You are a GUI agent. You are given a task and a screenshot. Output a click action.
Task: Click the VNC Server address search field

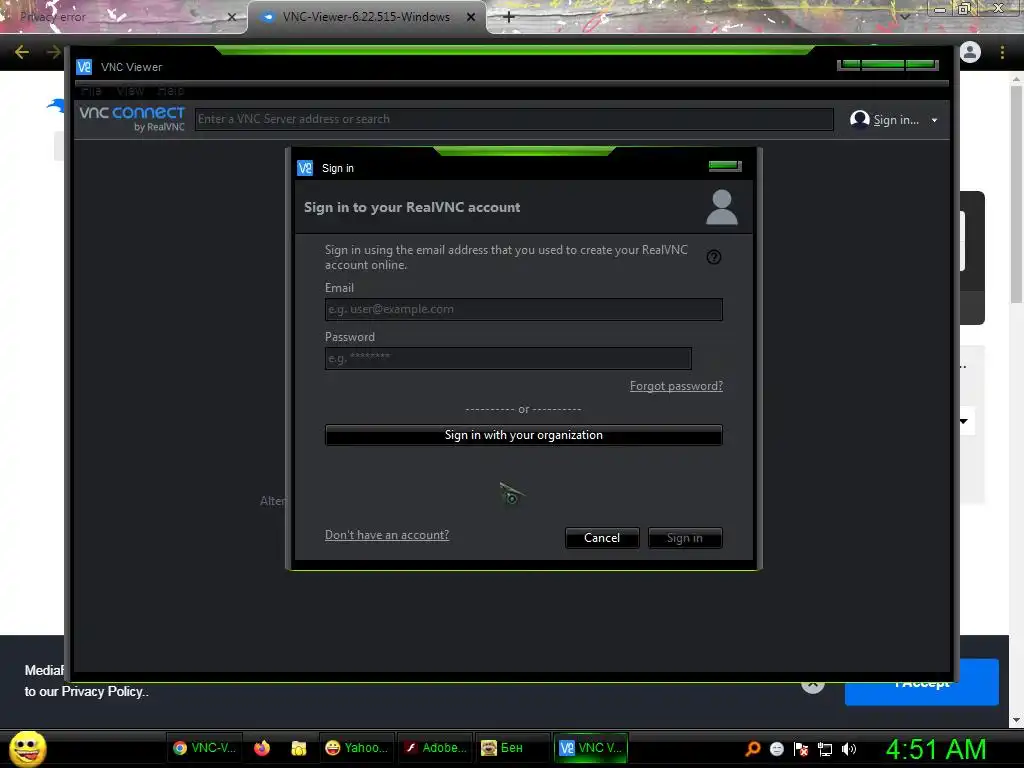[513, 119]
